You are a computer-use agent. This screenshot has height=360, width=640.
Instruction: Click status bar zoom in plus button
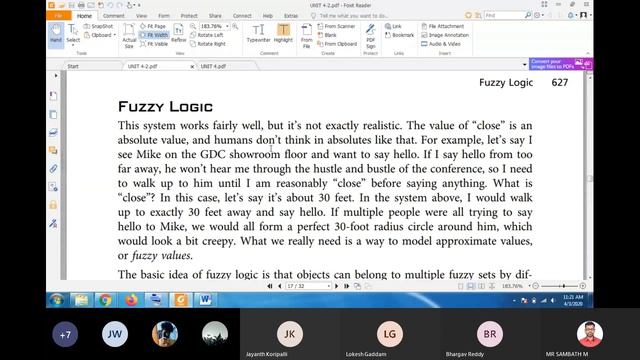click(582, 286)
